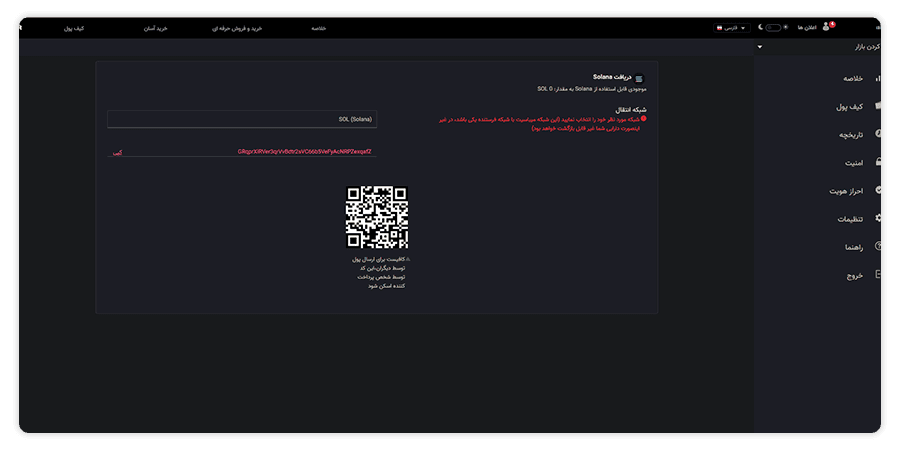Open اعلان ها notifications
Image resolution: width=900 pixels, height=450 pixels.
point(807,28)
